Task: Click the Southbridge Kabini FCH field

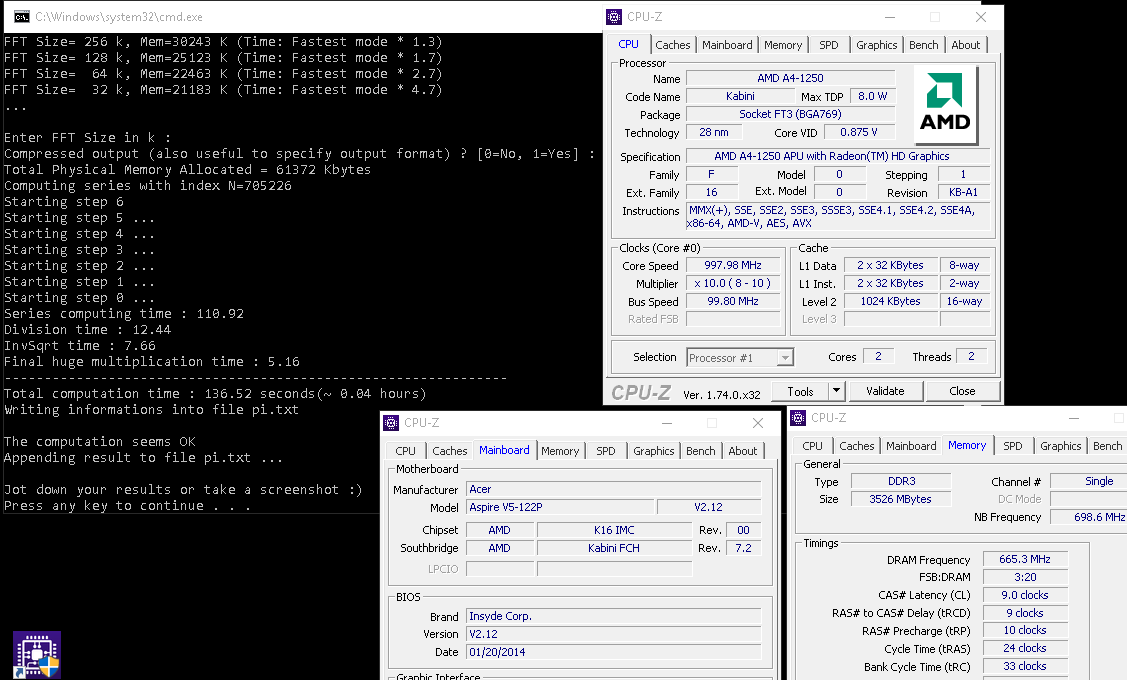Action: click(x=614, y=548)
